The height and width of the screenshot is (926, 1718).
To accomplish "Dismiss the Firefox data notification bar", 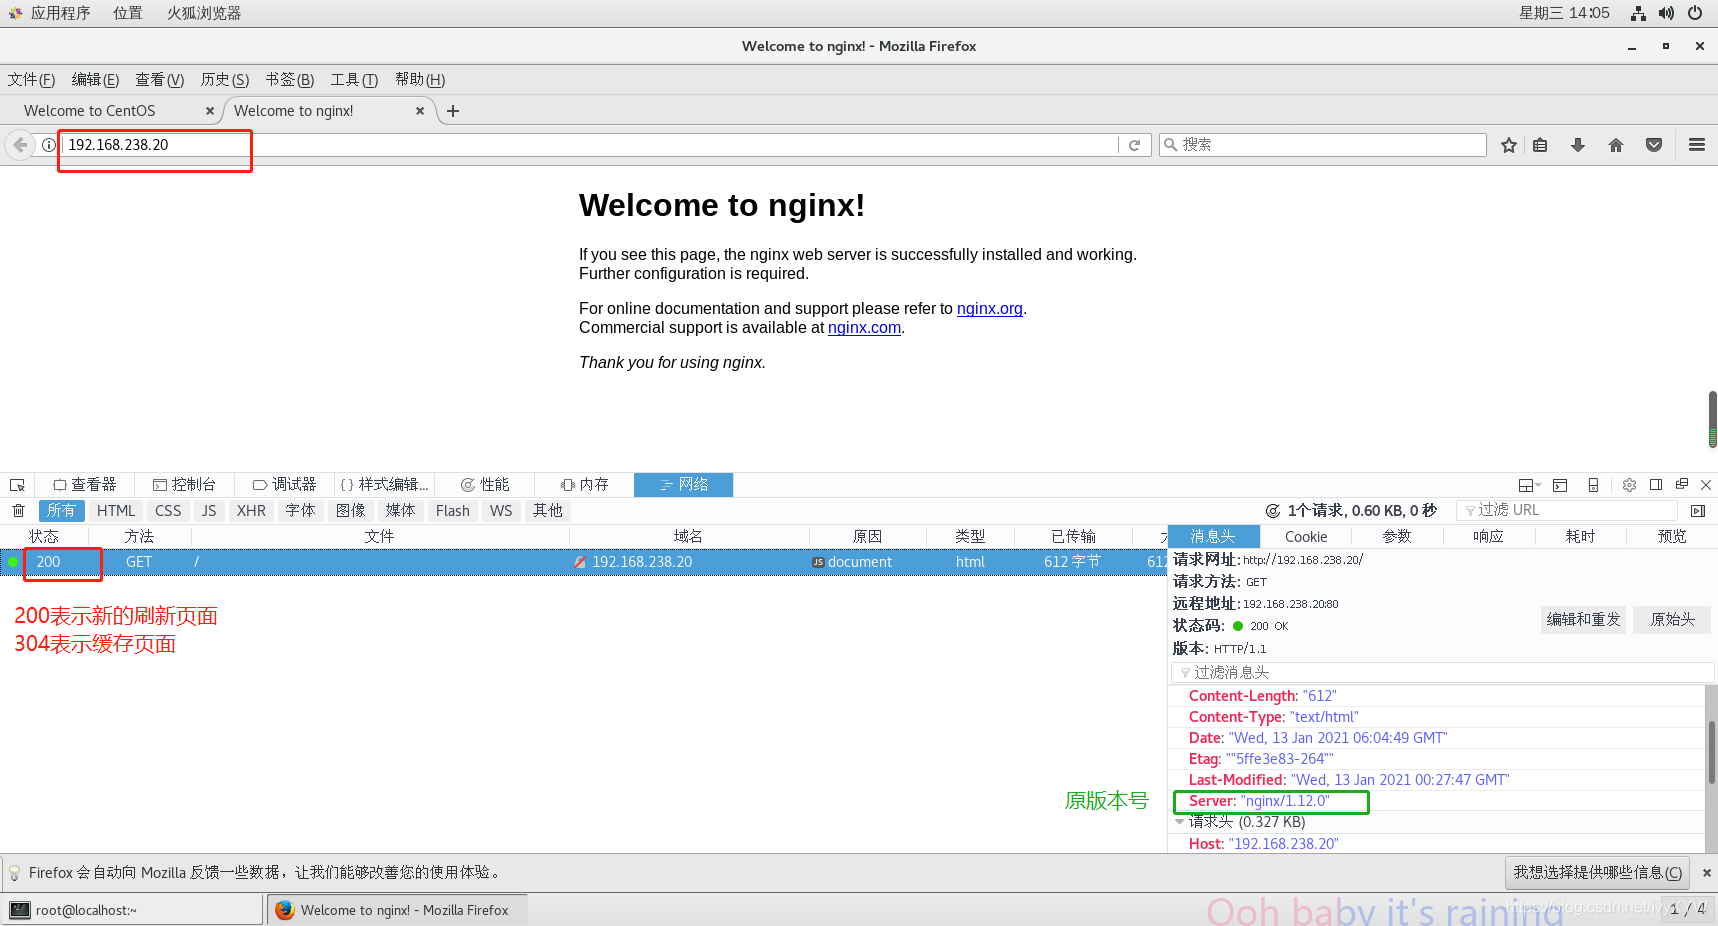I will point(1706,873).
